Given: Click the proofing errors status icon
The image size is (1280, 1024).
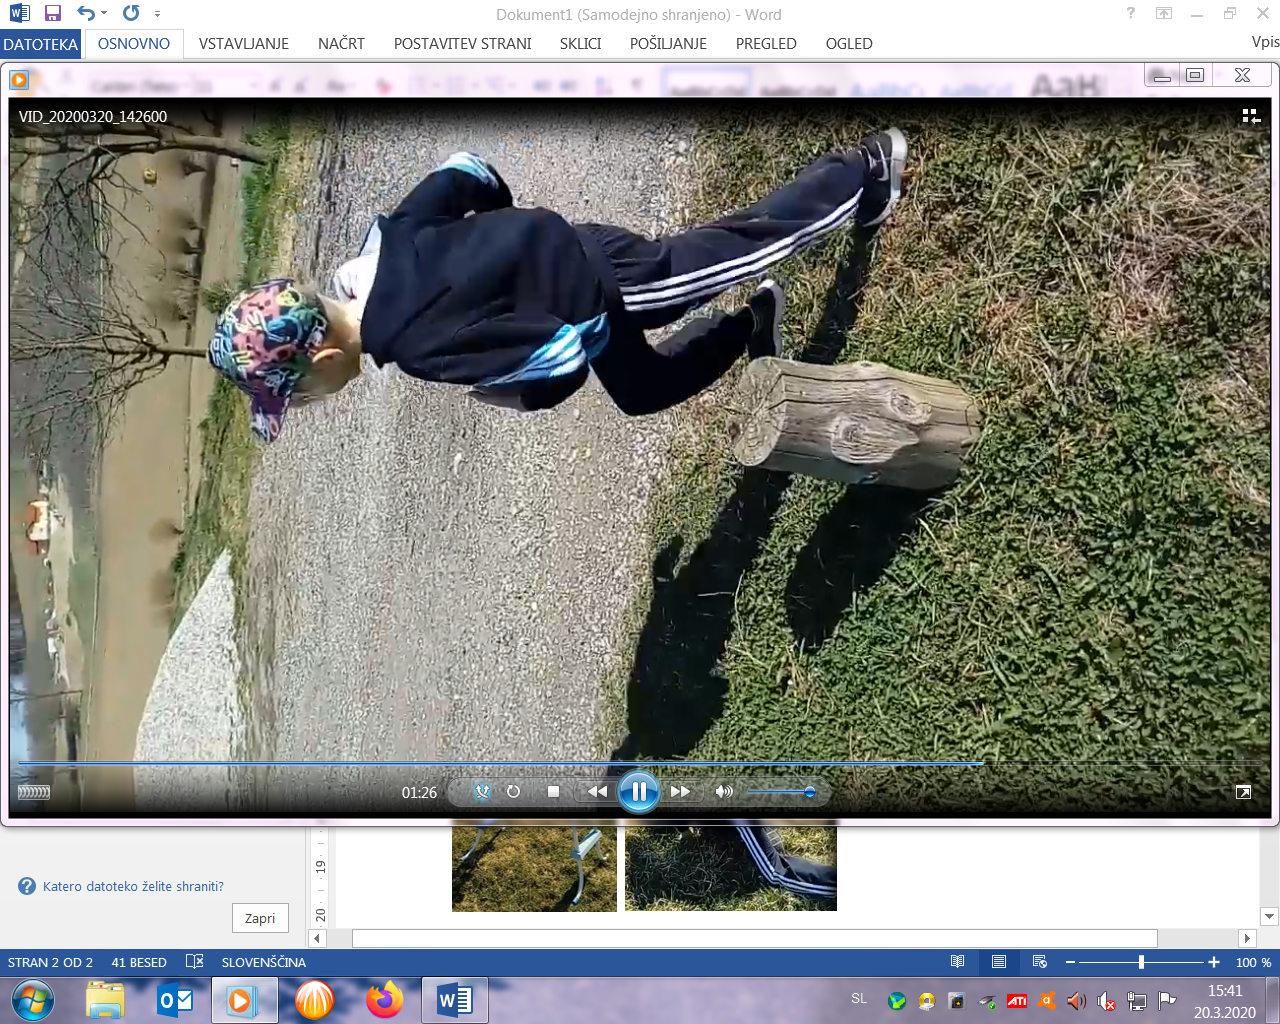Looking at the screenshot, I should click(195, 962).
